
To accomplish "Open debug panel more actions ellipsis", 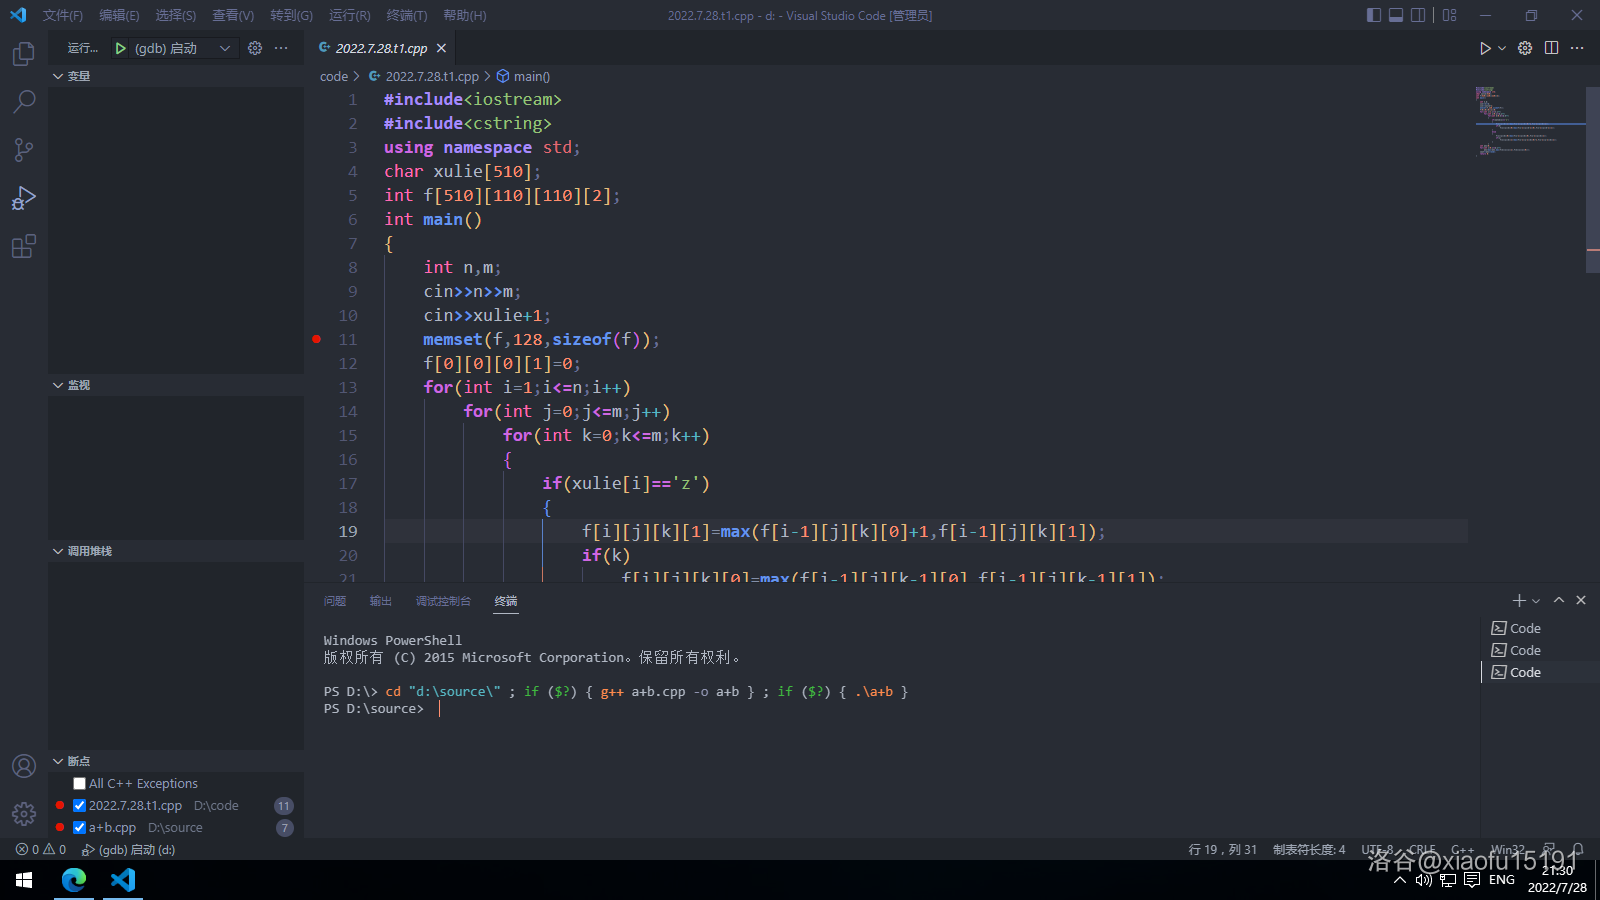I will [x=281, y=48].
